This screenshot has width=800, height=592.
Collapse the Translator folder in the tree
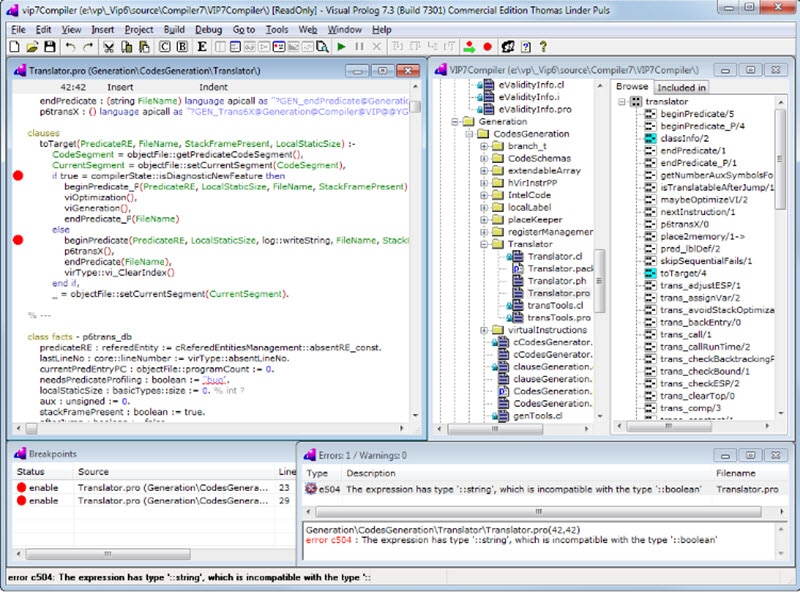click(x=485, y=243)
